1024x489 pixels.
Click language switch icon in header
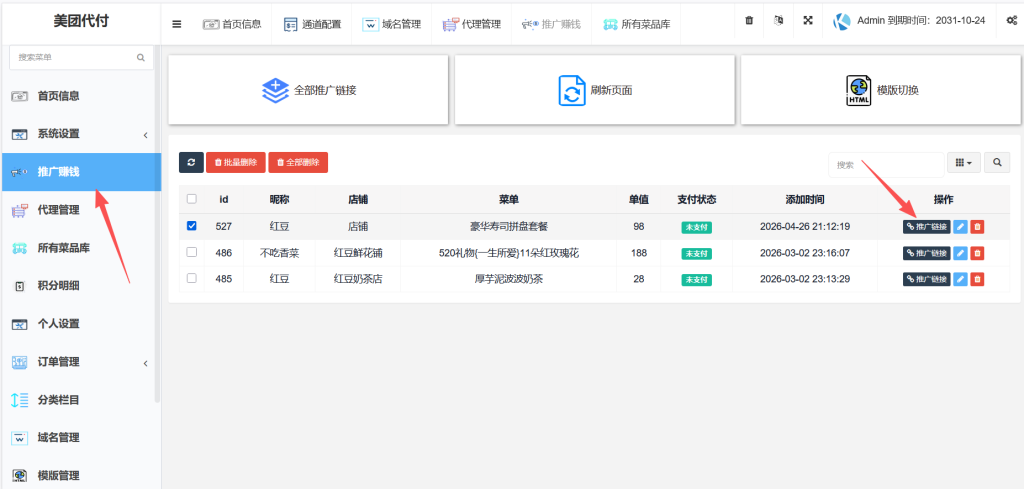pyautogui.click(x=778, y=20)
